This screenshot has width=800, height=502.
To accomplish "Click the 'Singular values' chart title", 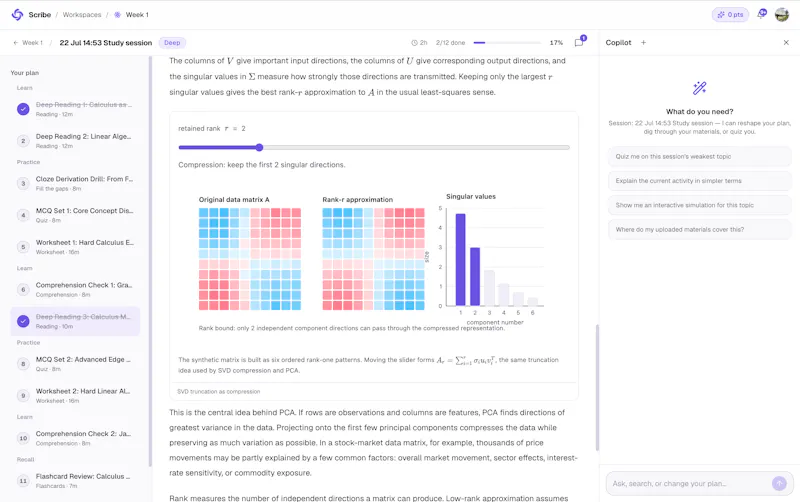I will click(x=471, y=196).
